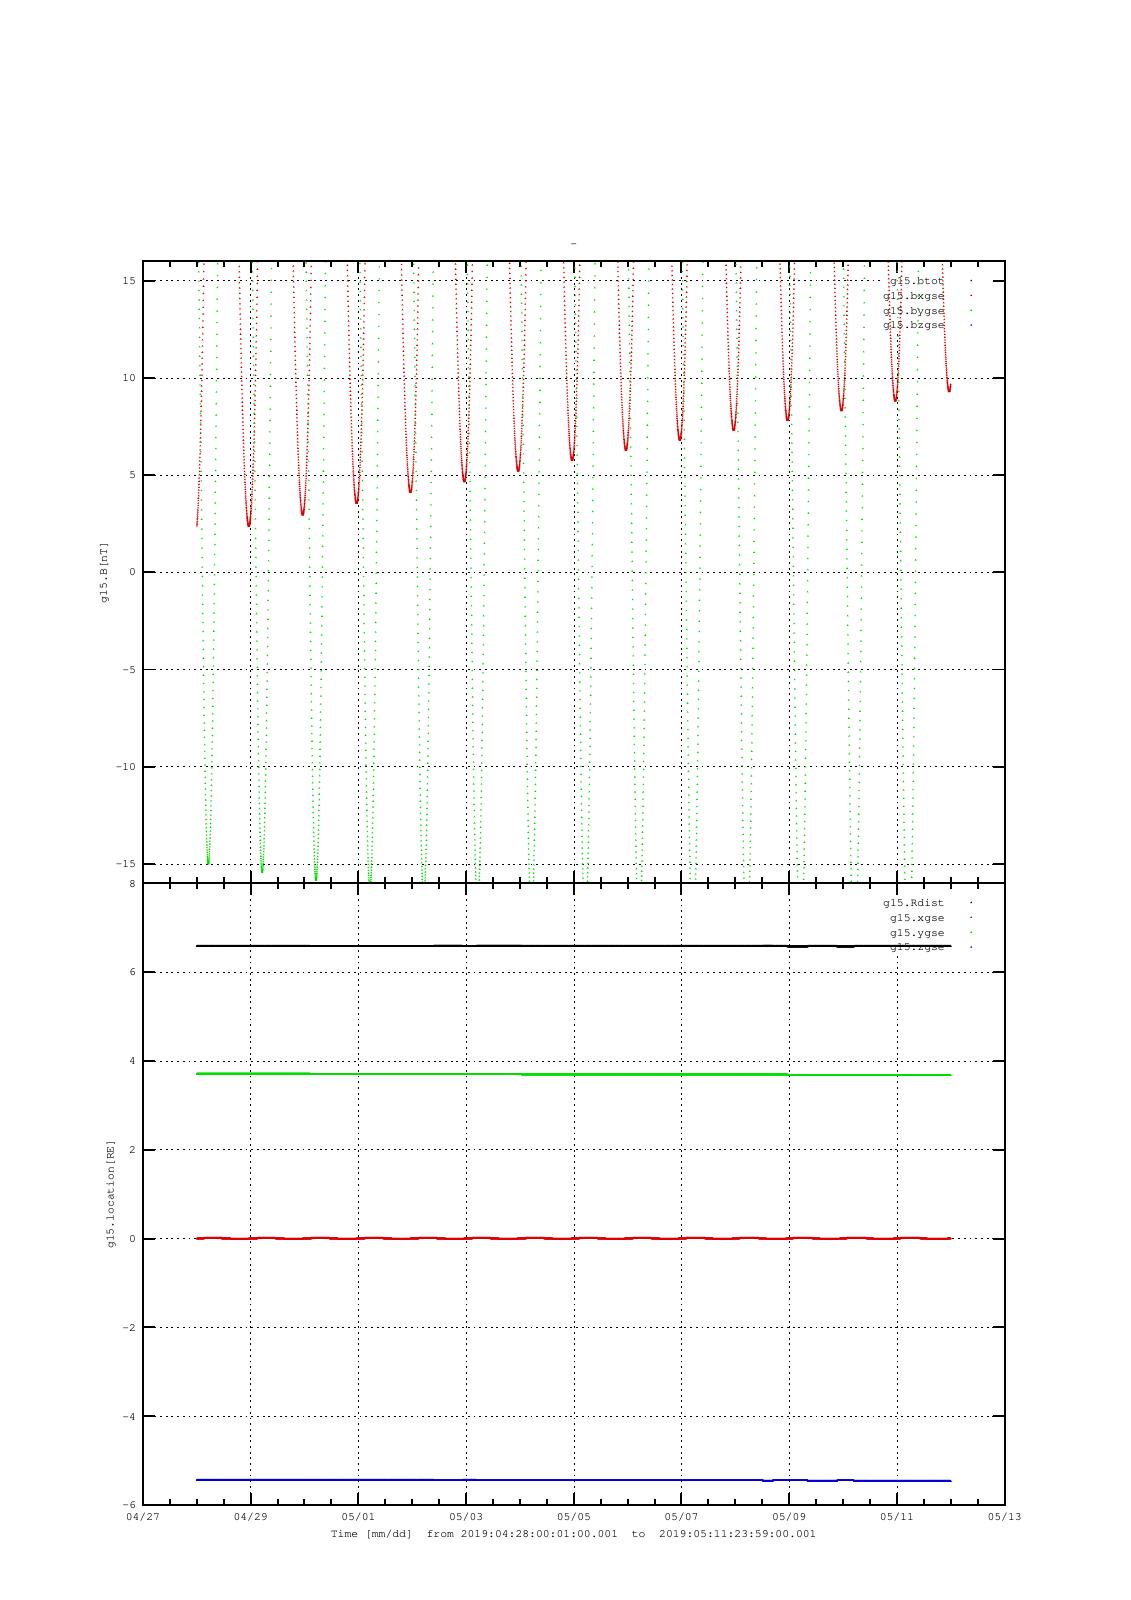Viewport: 1131px width, 1600px height.
Task: Click the -6 tick on lower plot axis
Action: click(x=128, y=1505)
